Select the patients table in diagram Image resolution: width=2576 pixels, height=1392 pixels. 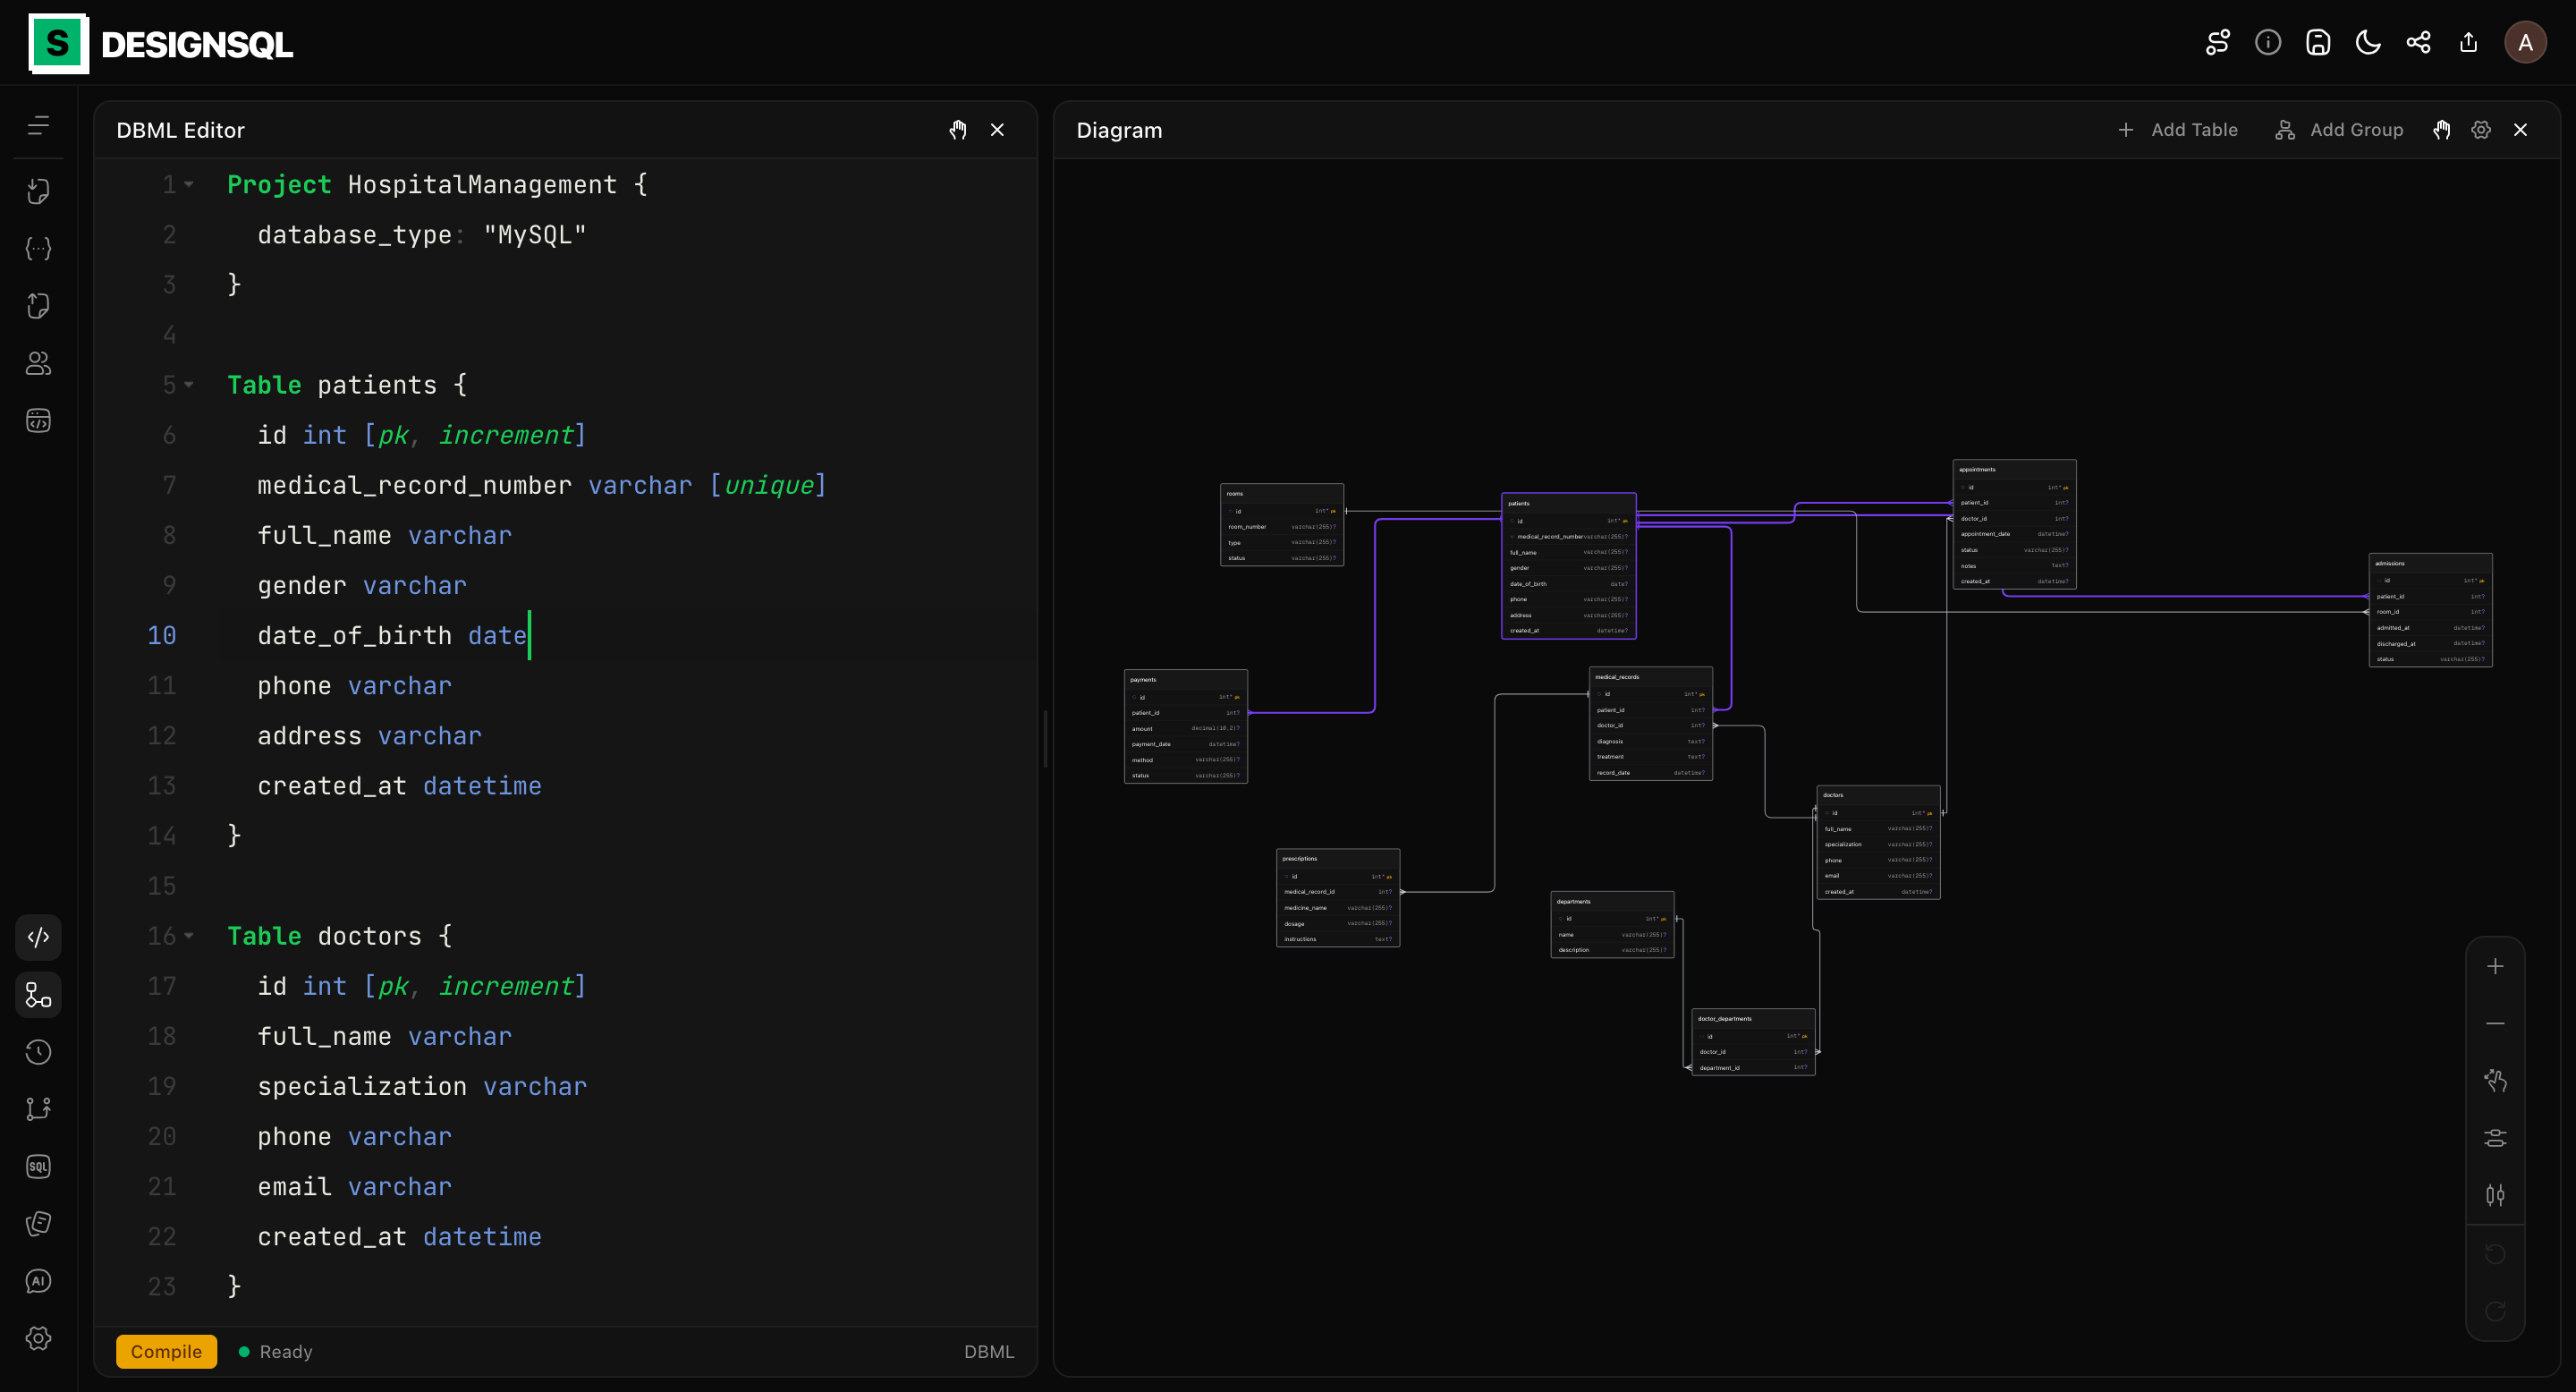click(1568, 566)
